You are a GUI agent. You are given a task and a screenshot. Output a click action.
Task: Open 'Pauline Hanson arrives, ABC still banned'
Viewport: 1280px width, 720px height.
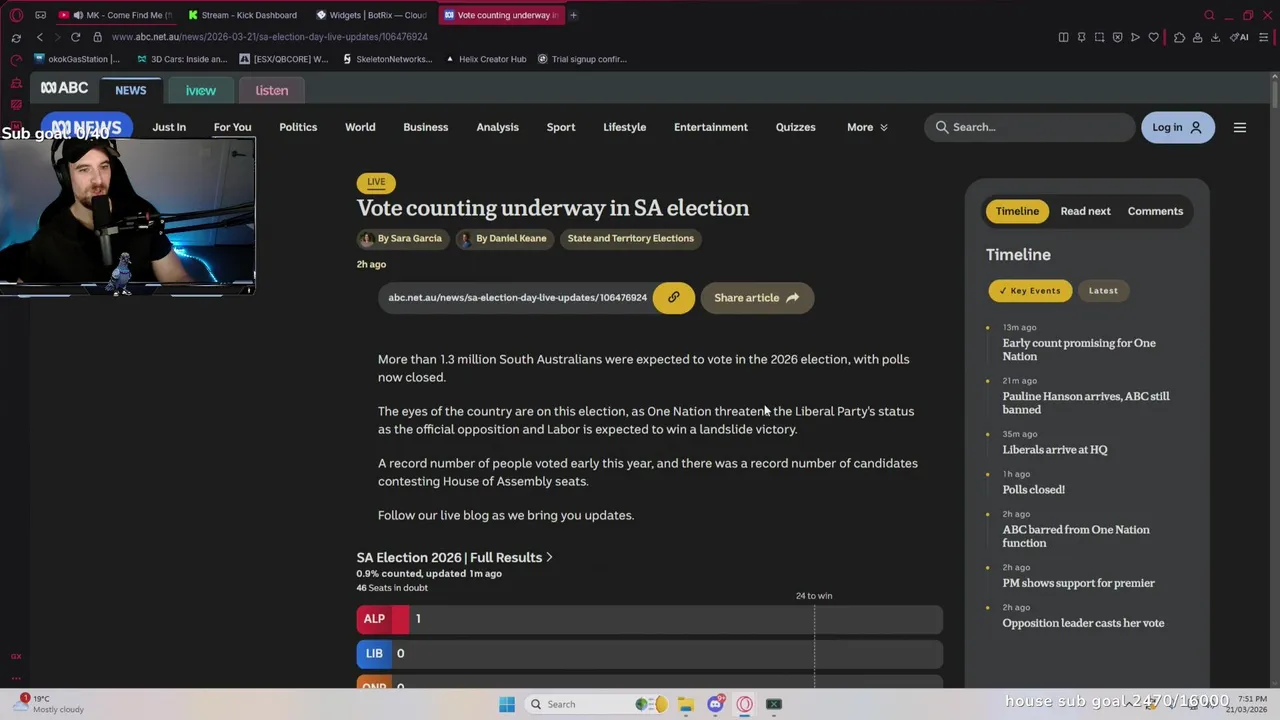coord(1086,403)
